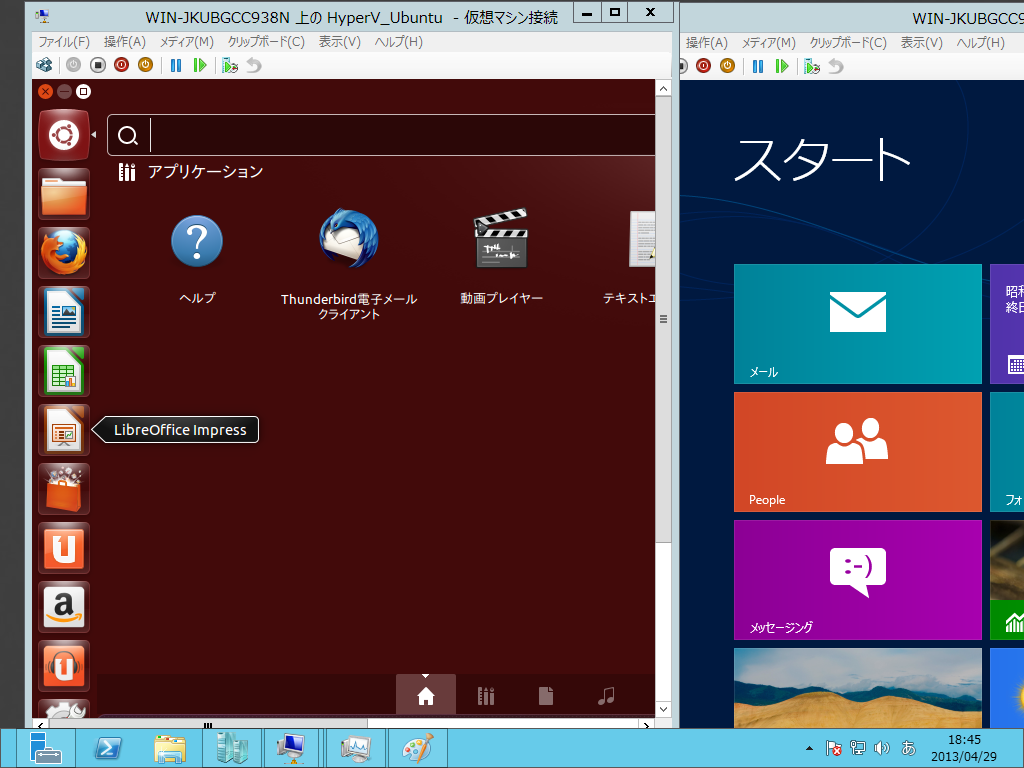1024x768 pixels.
Task: Open 表示(V) menu in Ubuntu VM window
Action: click(x=340, y=42)
